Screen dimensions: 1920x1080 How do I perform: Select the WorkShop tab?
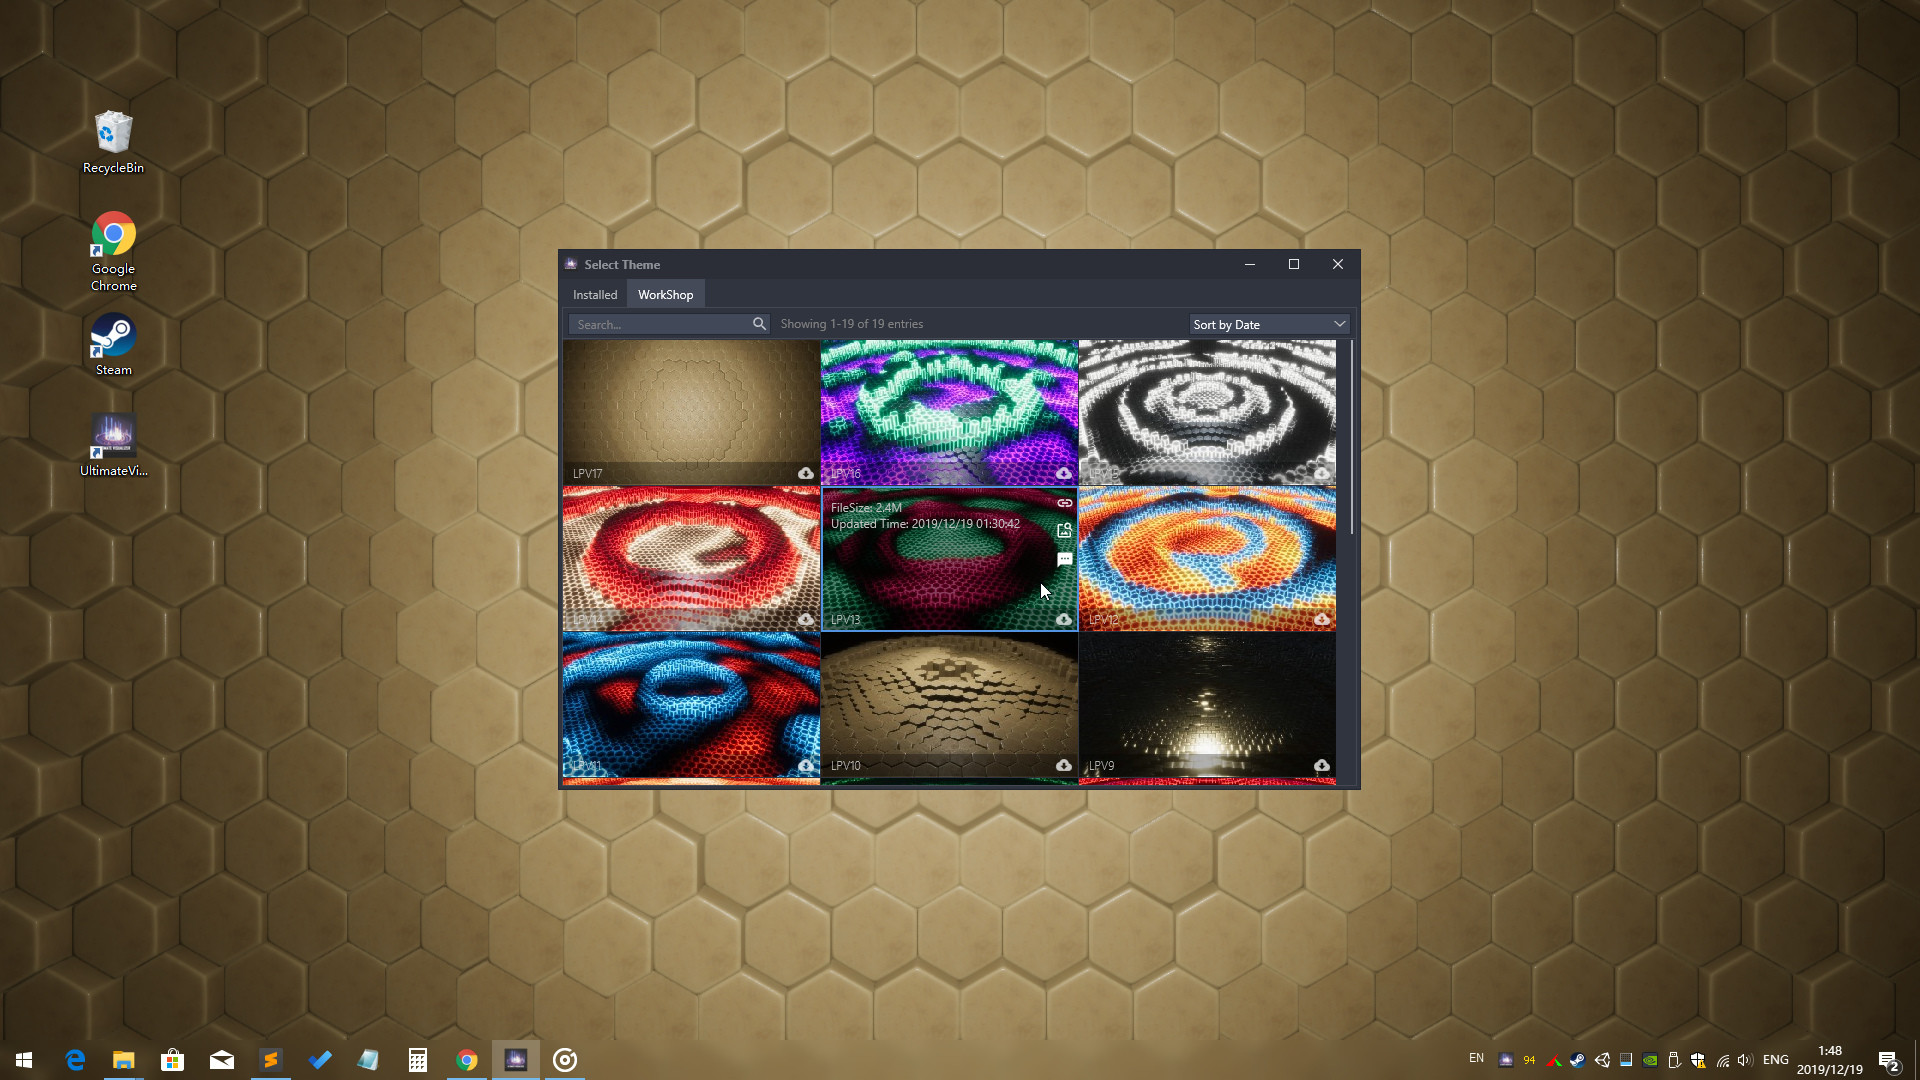coord(665,294)
